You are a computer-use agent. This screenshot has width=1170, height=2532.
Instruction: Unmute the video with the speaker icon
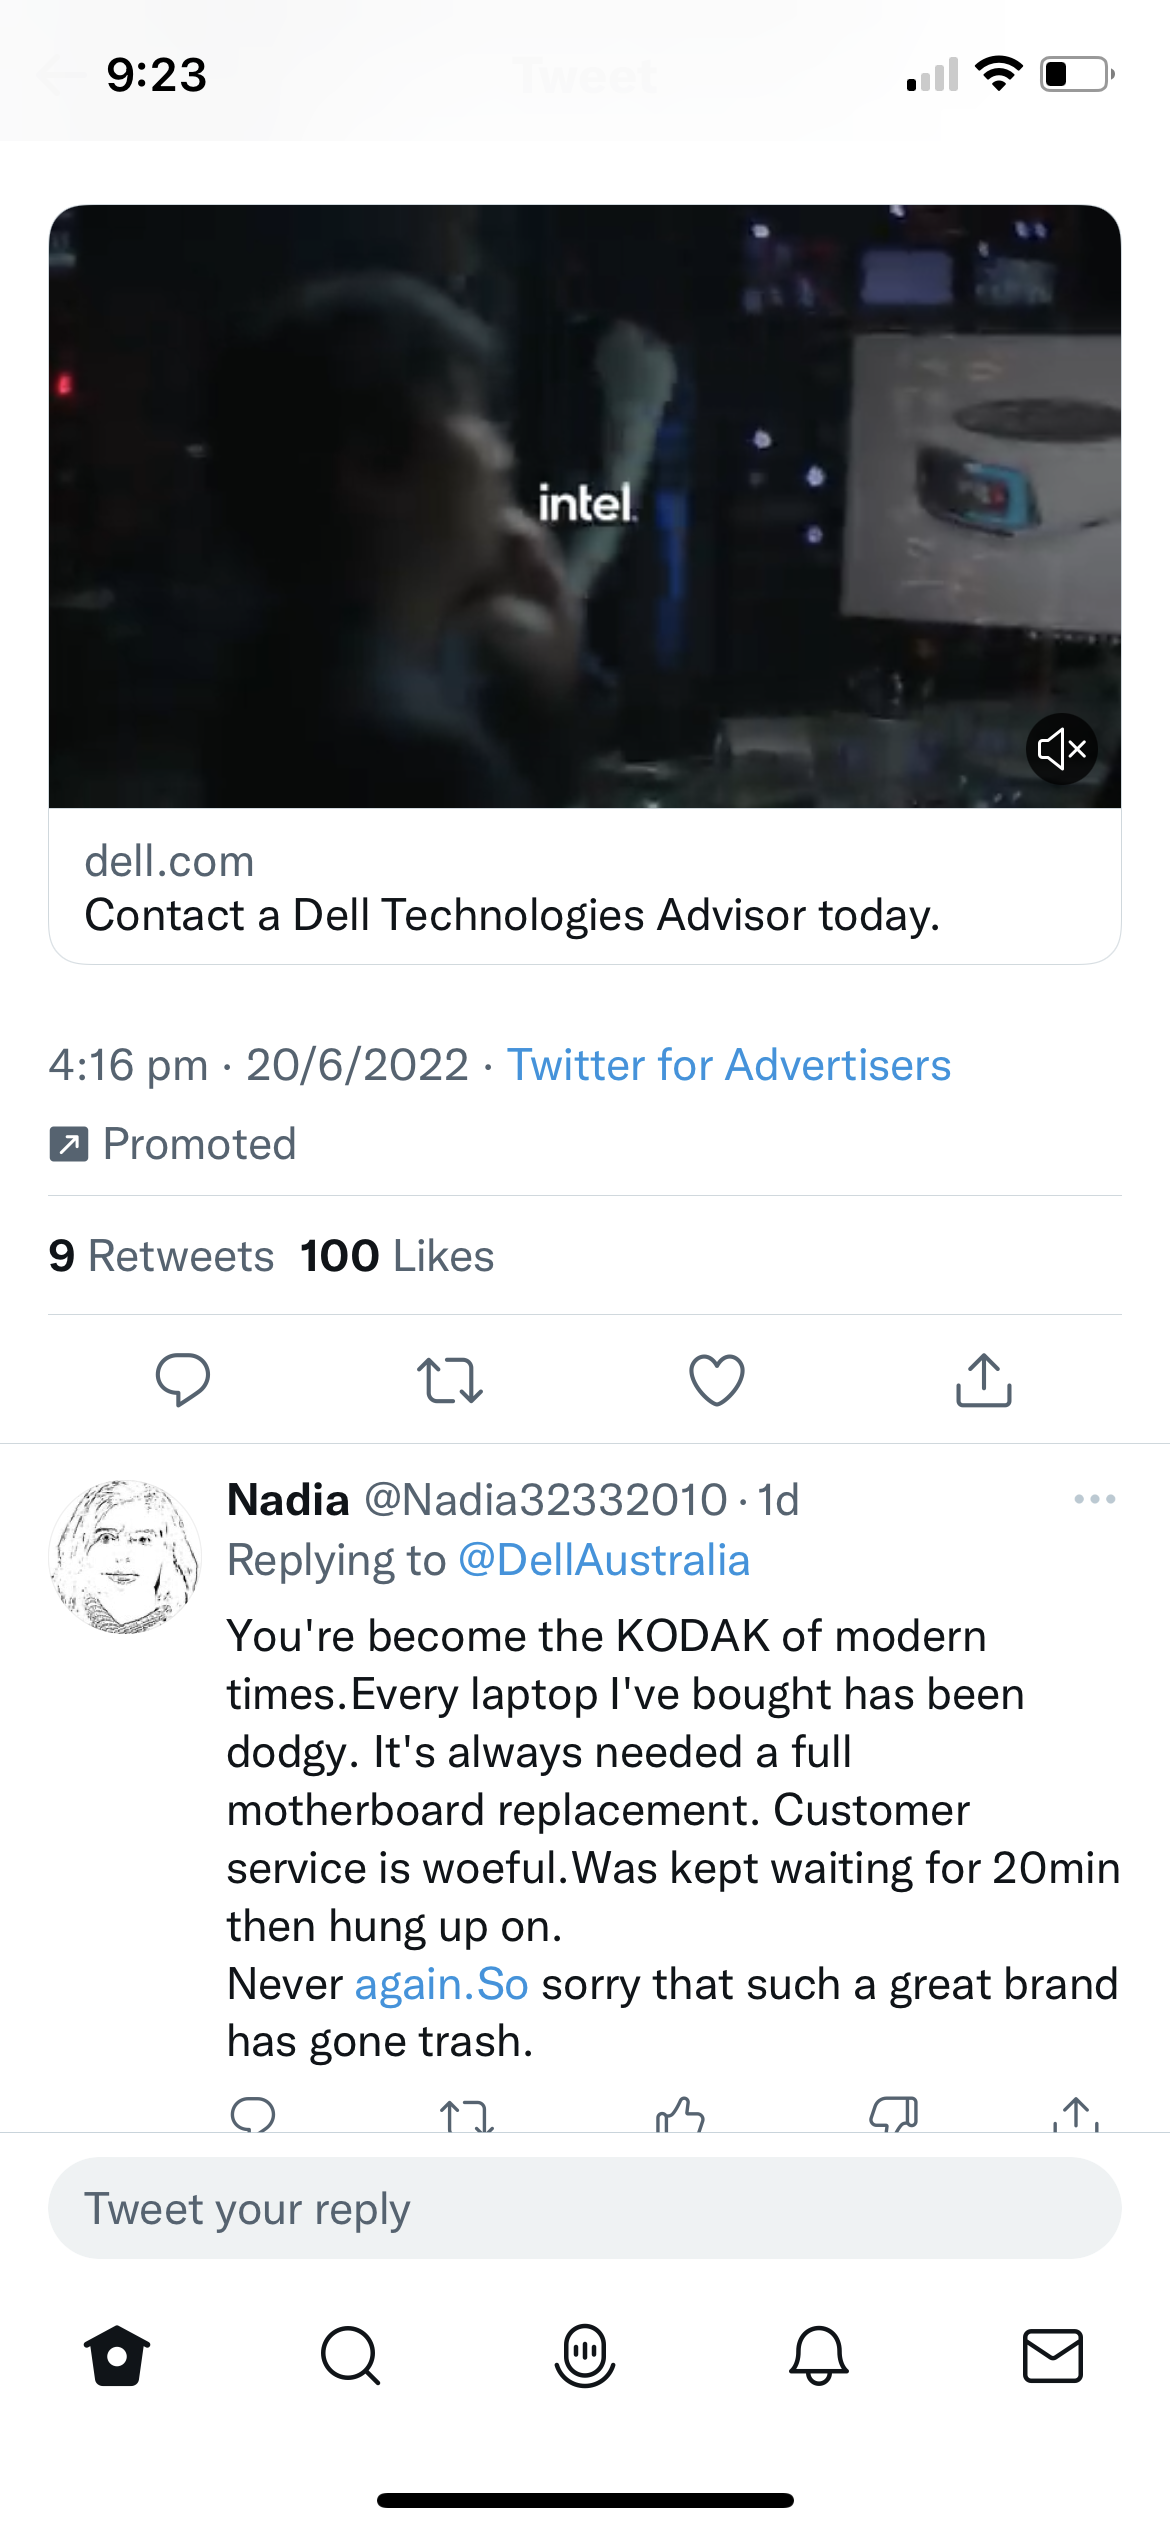click(1061, 748)
